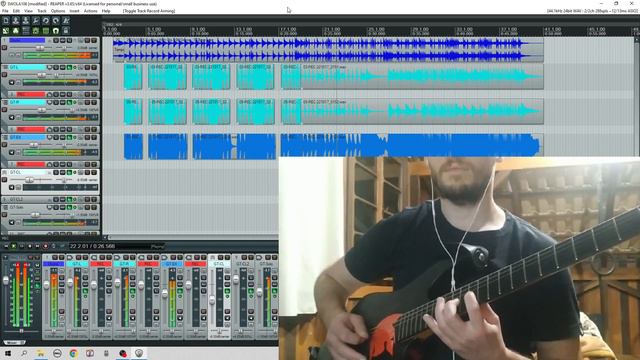Open the Edit menu
This screenshot has height=360, width=640.
tap(16, 11)
